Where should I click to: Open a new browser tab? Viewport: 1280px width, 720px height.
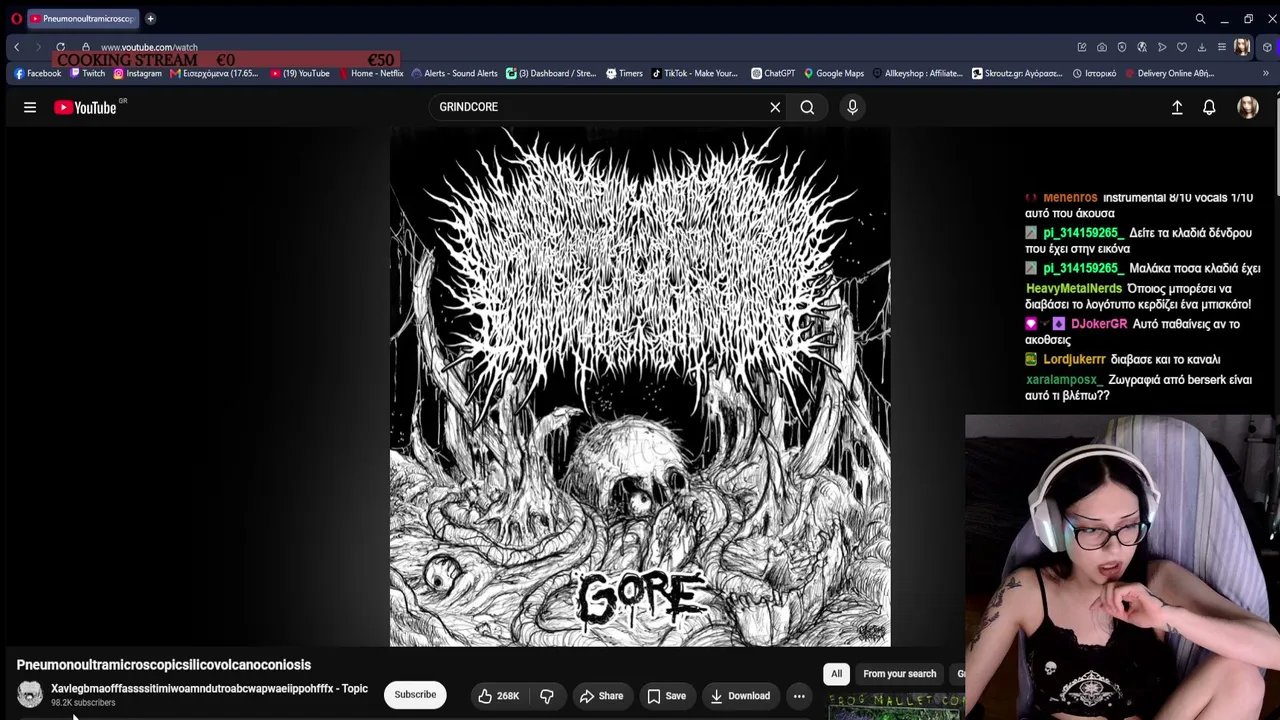click(150, 18)
